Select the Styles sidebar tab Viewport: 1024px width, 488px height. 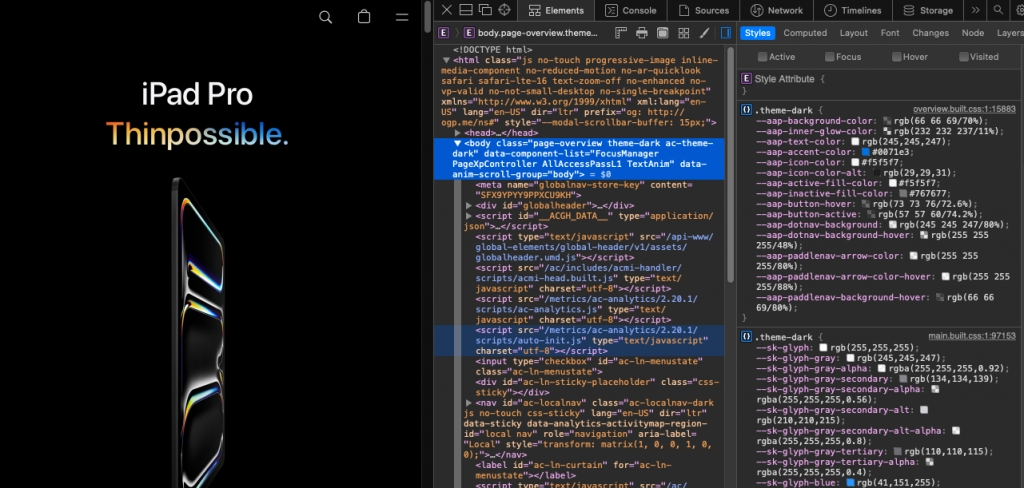click(758, 33)
